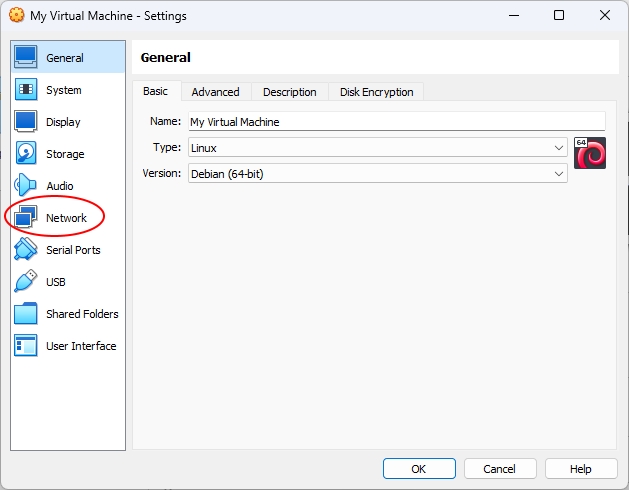This screenshot has height=490, width=629.
Task: Open the Disk Encryption tab
Action: pos(376,92)
